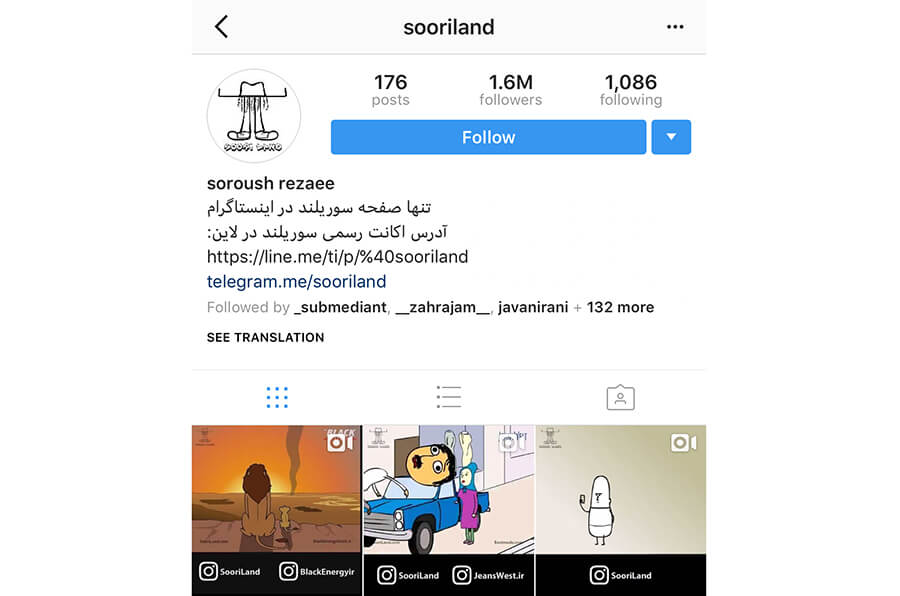This screenshot has height=596, width=900.
Task: Click the blue Follow button
Action: tap(488, 137)
